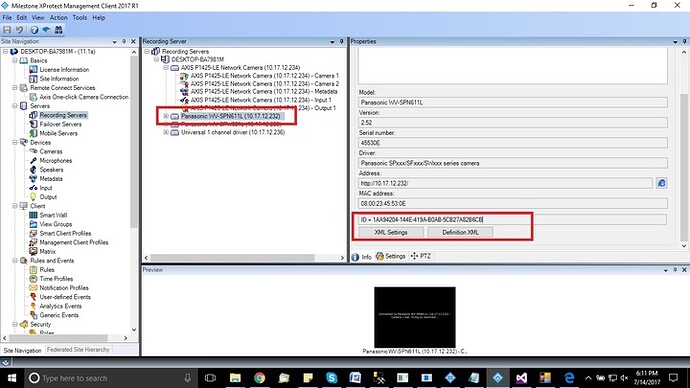Open Chrome from the taskbar
The width and height of the screenshot is (690, 388).
[x=260, y=378]
